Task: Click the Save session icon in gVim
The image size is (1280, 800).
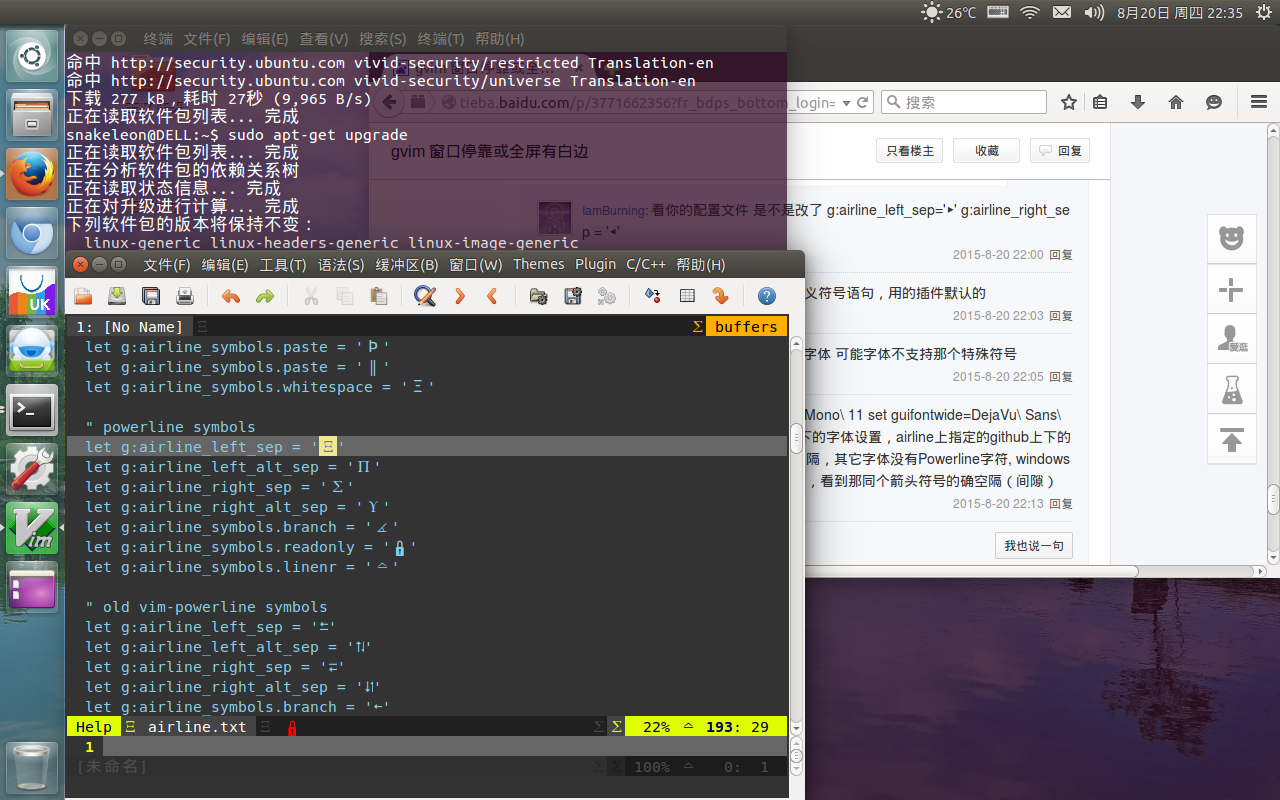Action: pyautogui.click(x=573, y=296)
